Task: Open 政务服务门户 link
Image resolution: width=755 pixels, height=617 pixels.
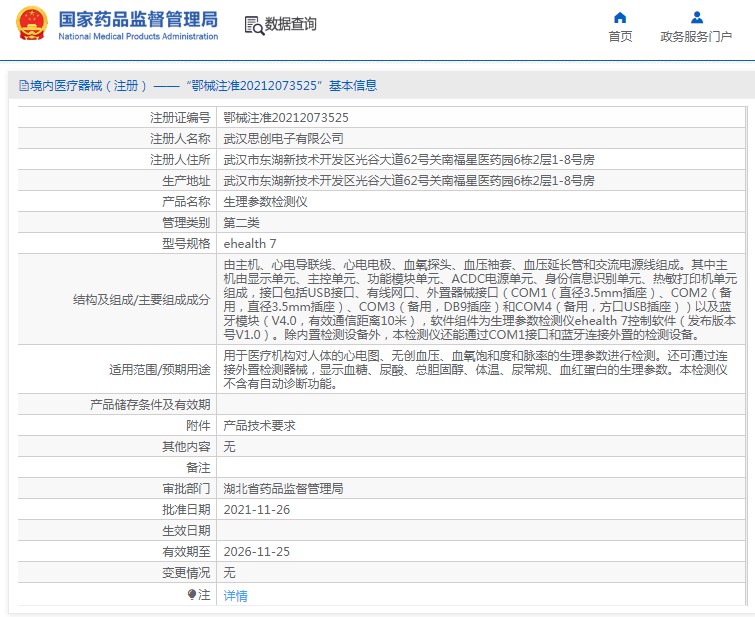Action: [696, 37]
